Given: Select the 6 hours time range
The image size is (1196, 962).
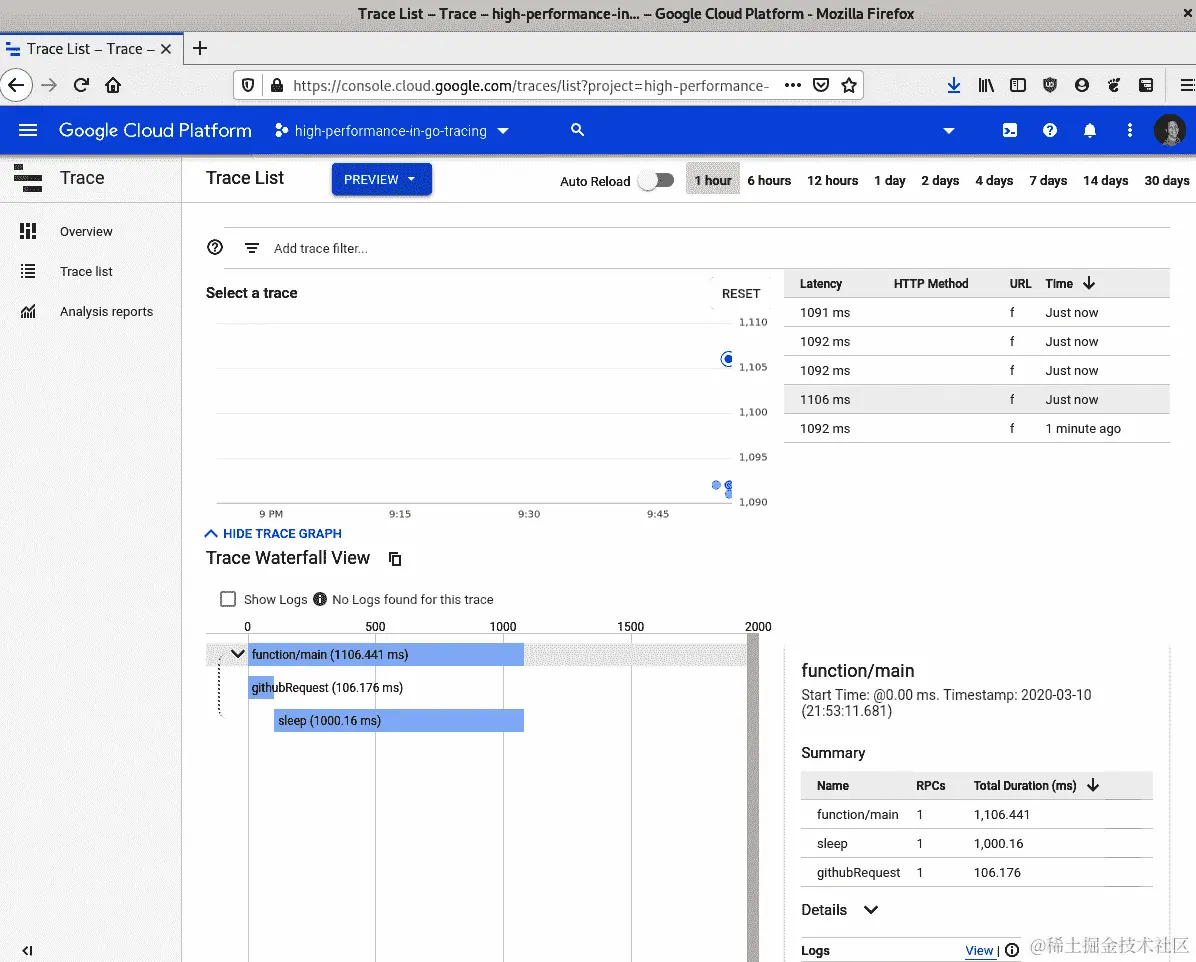Looking at the screenshot, I should (x=769, y=181).
